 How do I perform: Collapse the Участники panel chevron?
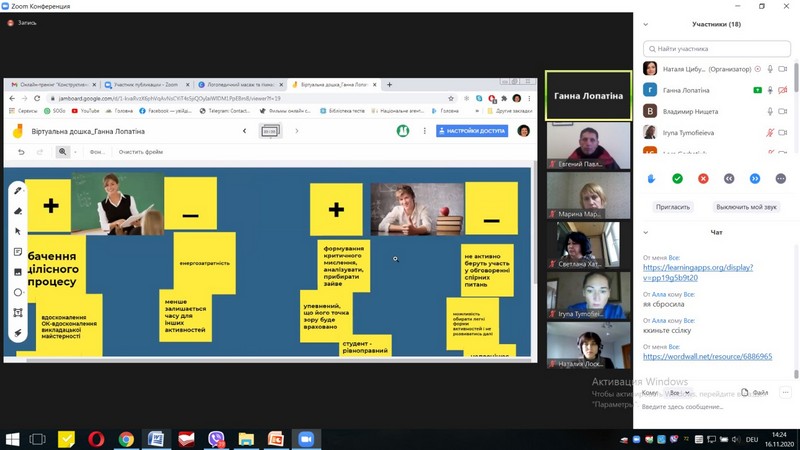coord(645,24)
